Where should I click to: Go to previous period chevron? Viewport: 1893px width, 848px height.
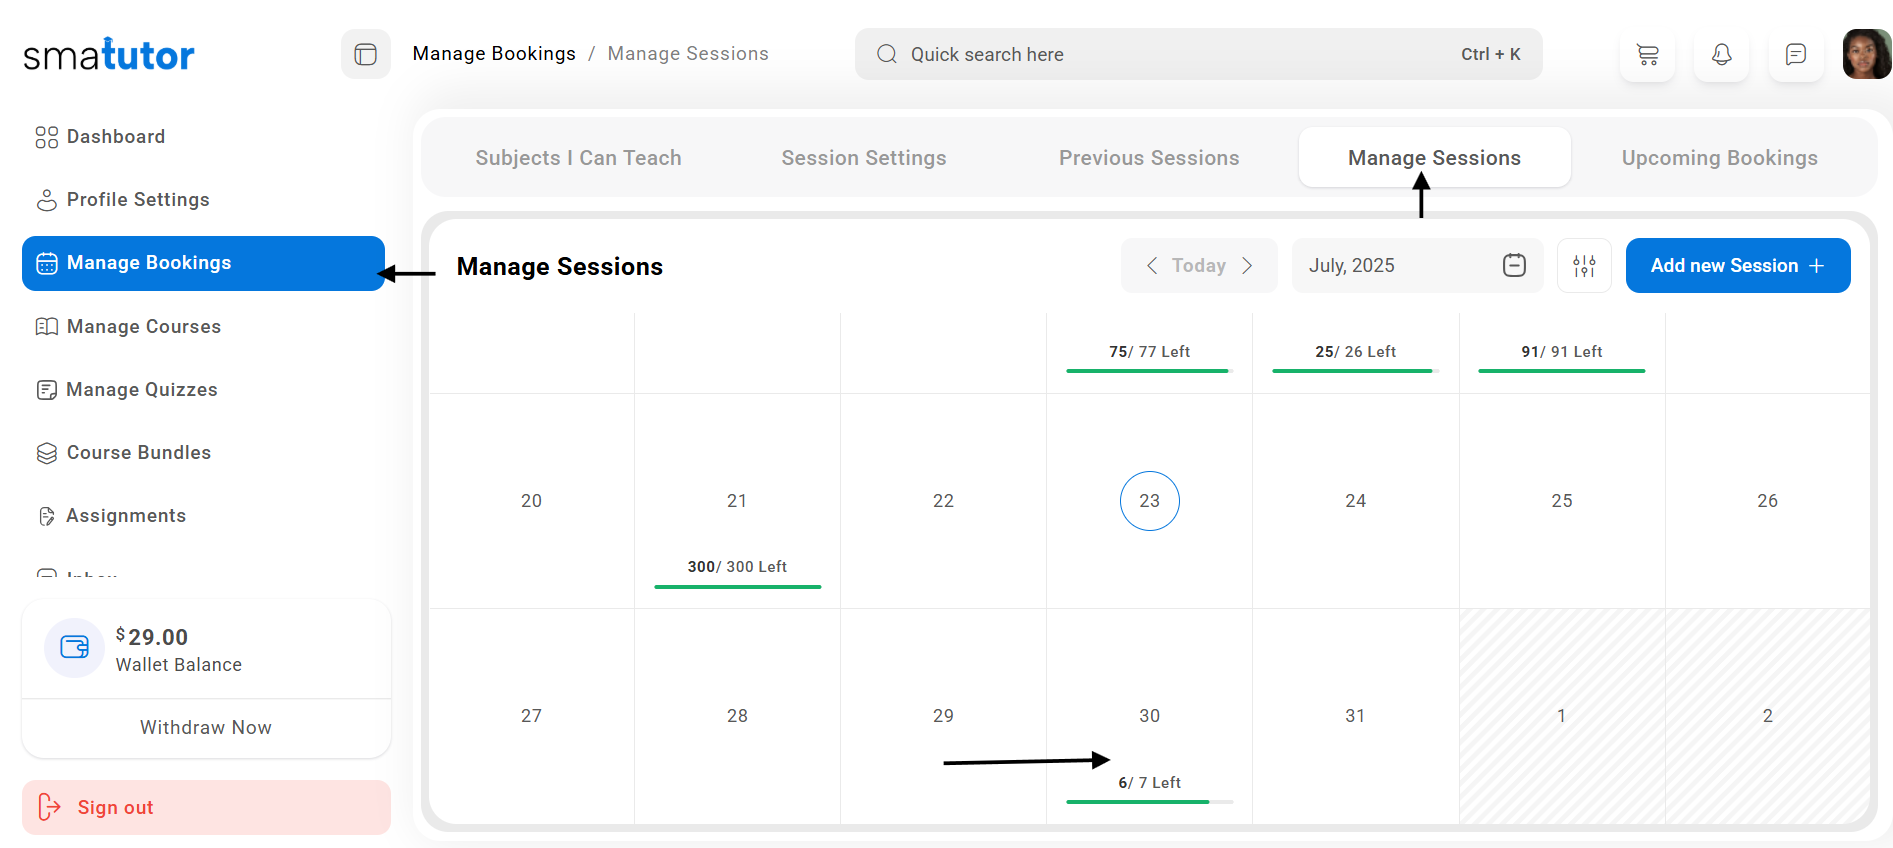tap(1152, 265)
